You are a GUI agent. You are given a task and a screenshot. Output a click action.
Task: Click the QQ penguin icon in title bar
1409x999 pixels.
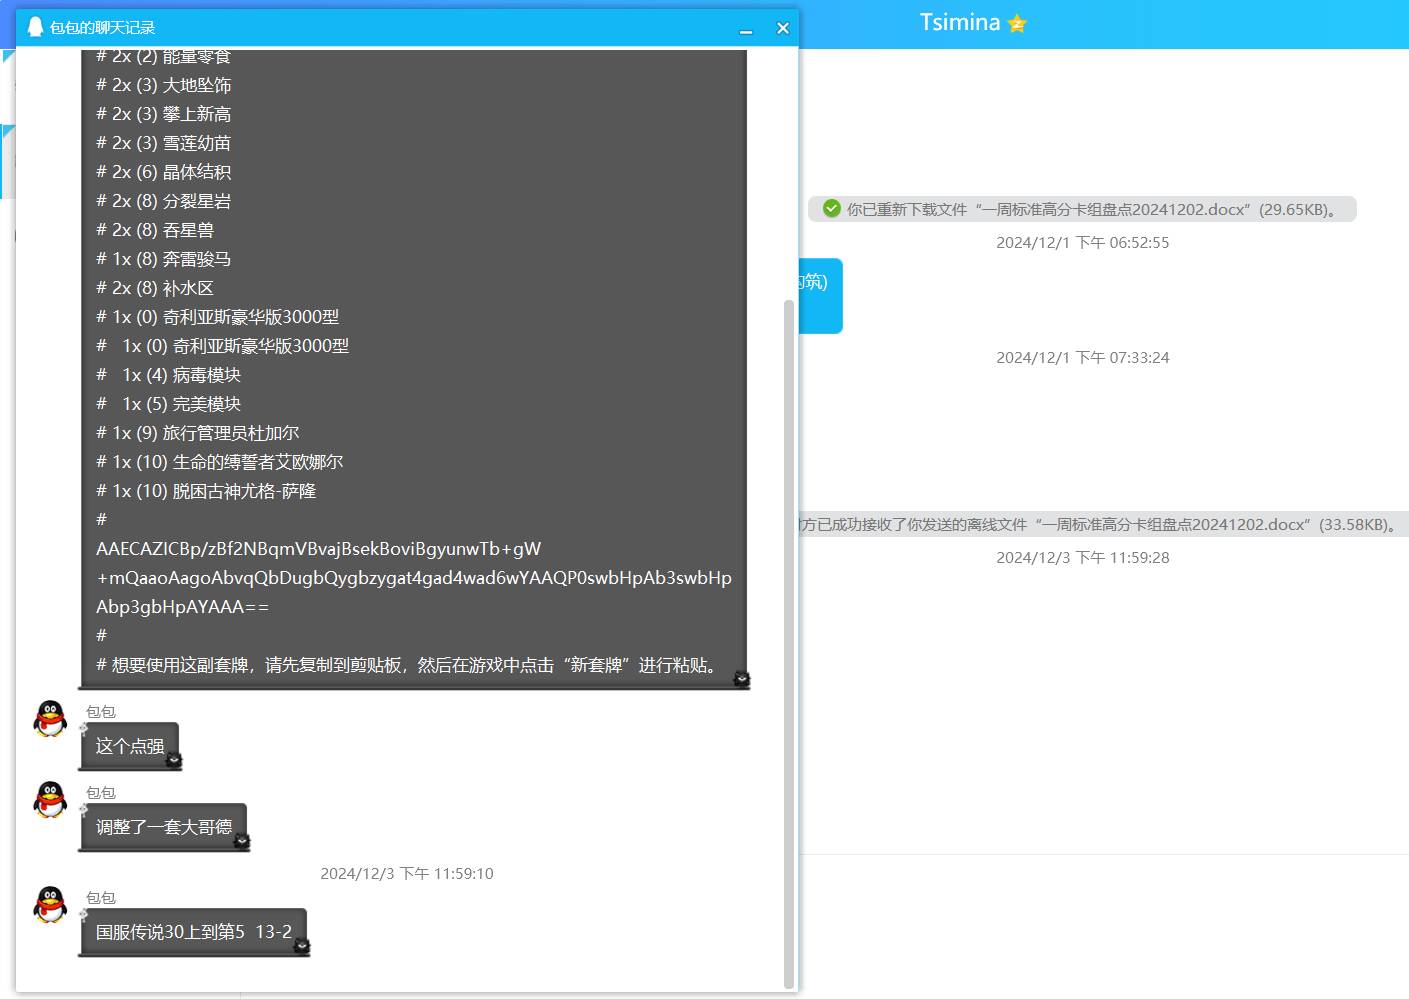pyautogui.click(x=35, y=27)
